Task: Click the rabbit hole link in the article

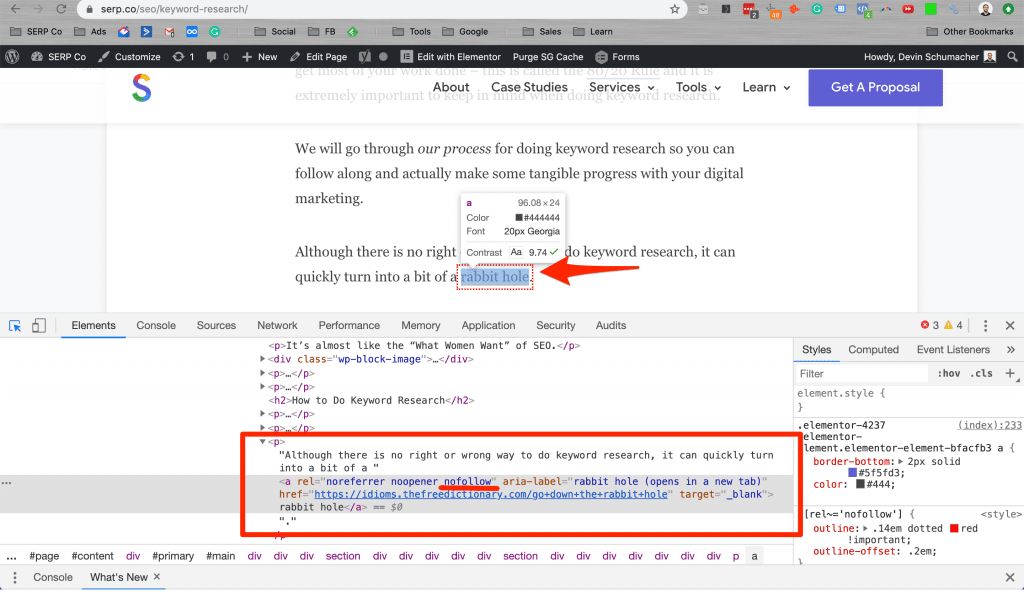Action: pos(494,277)
